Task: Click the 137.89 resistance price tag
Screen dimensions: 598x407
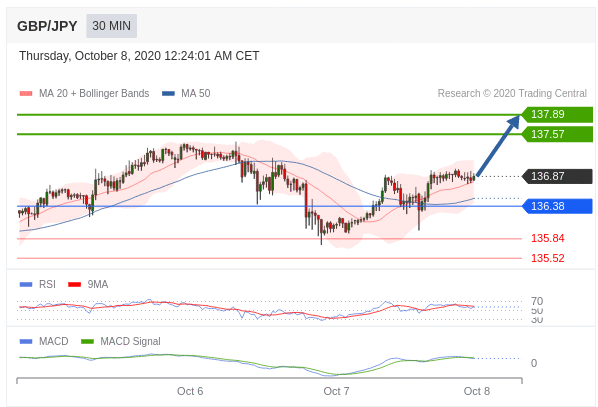Action: pos(557,114)
